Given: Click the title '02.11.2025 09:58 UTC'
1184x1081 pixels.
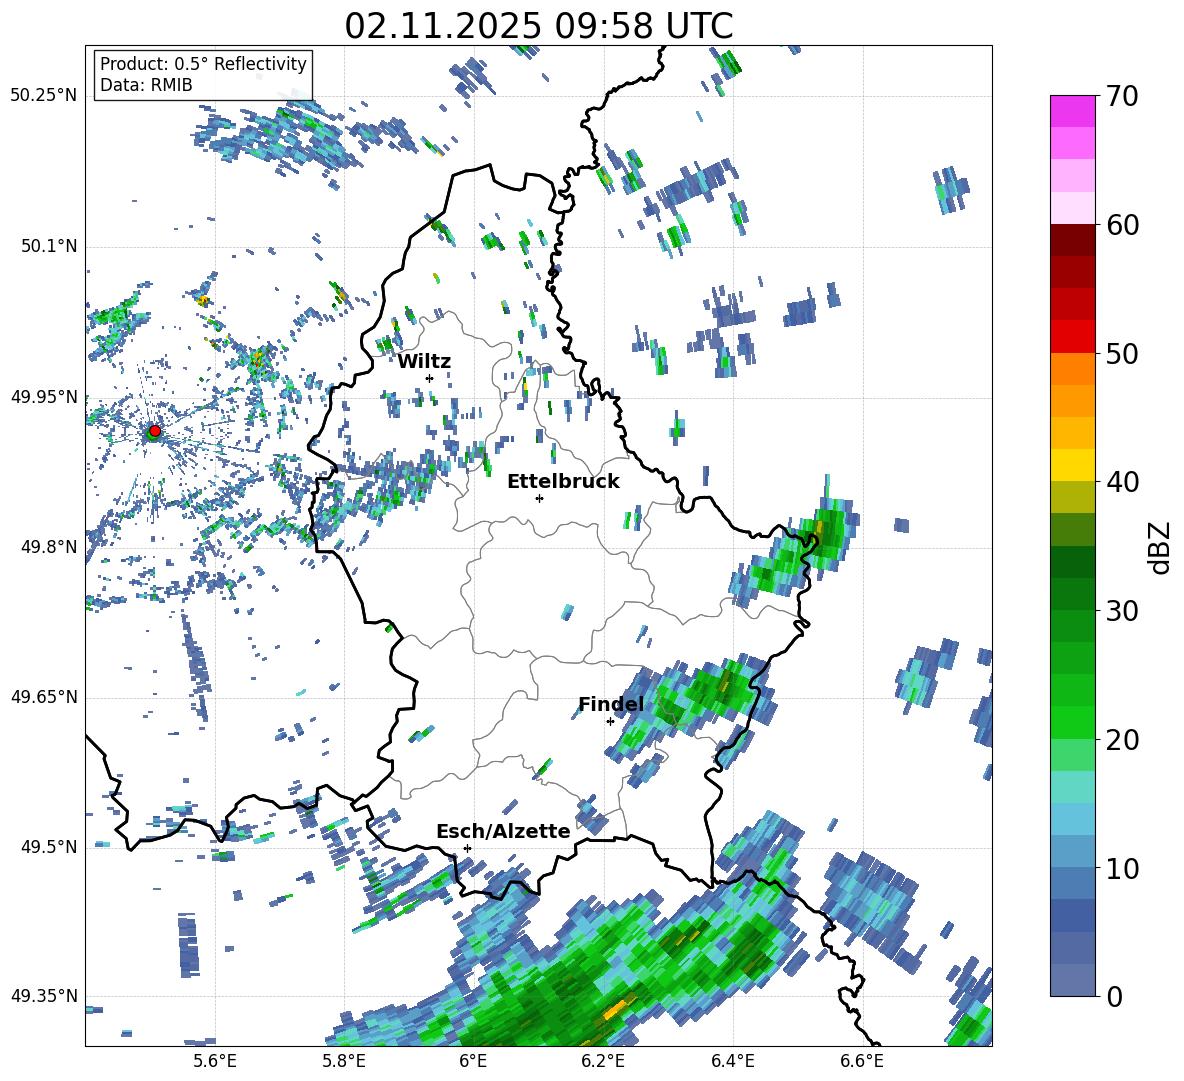Looking at the screenshot, I should [538, 26].
